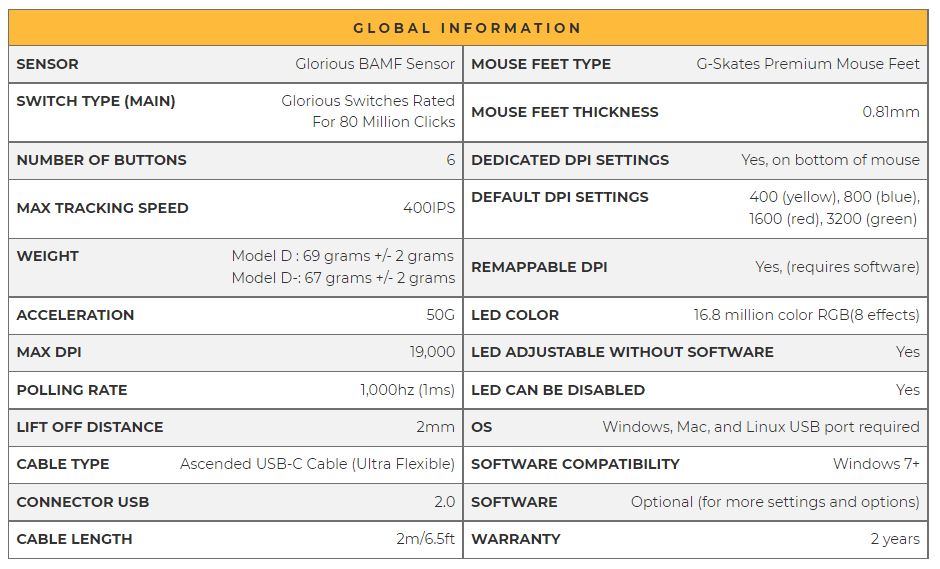Select the MAX TRACKING SPEED label
Viewport: 940px width, 569px height.
103,208
